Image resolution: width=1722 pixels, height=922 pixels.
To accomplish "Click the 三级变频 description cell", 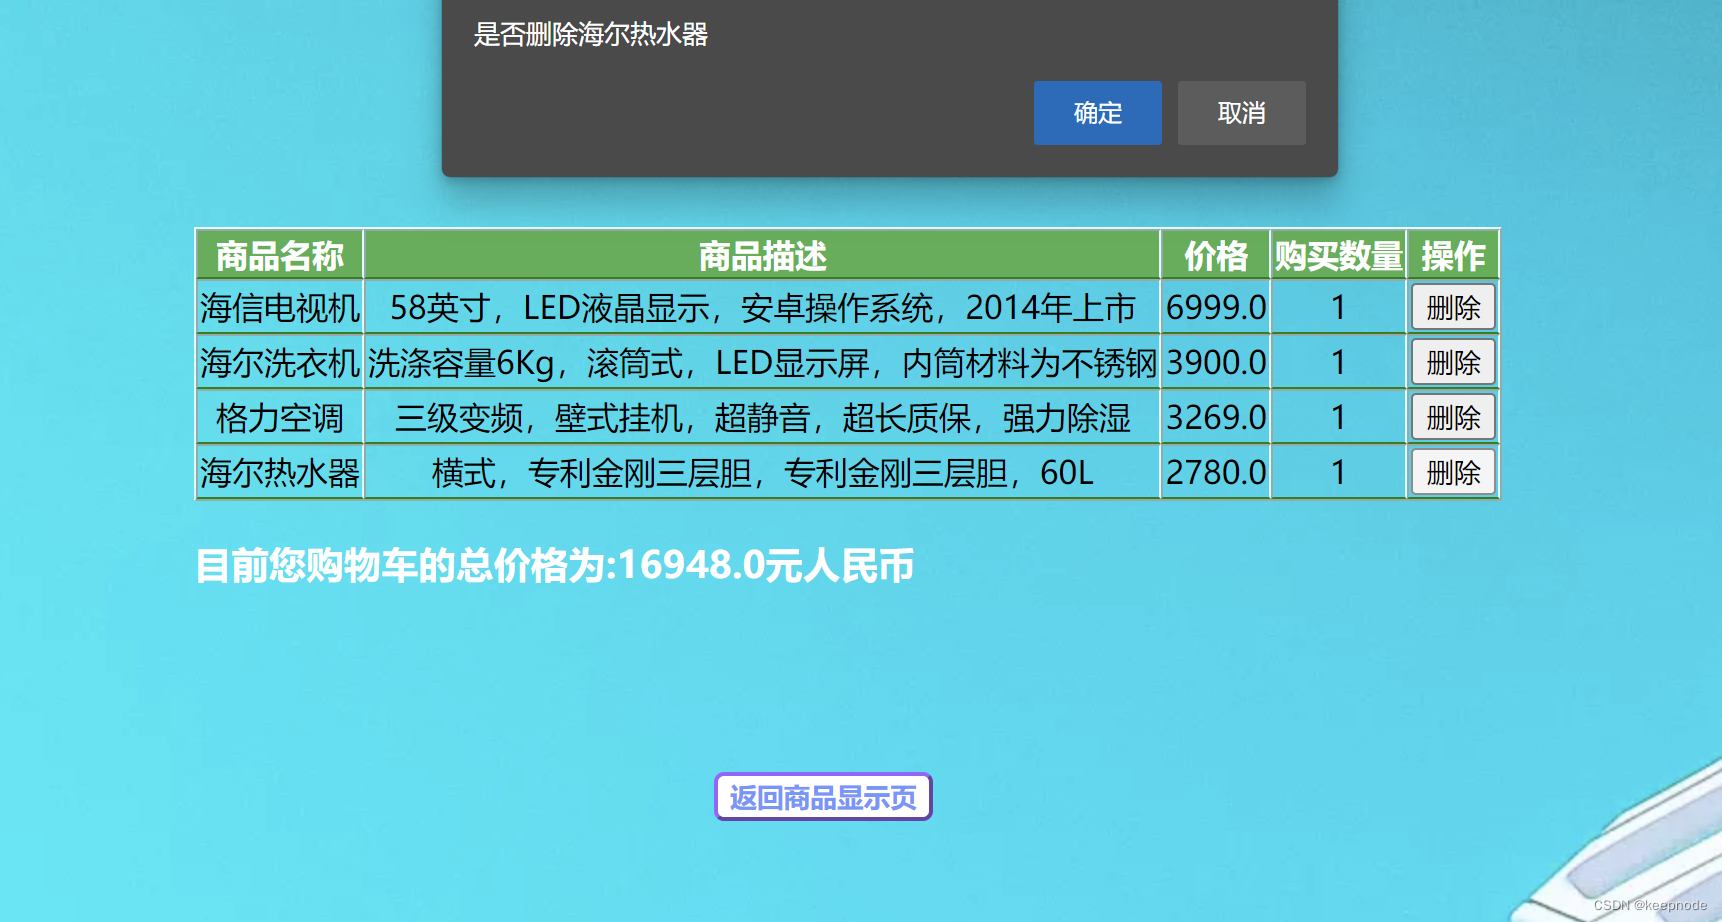I will point(762,418).
